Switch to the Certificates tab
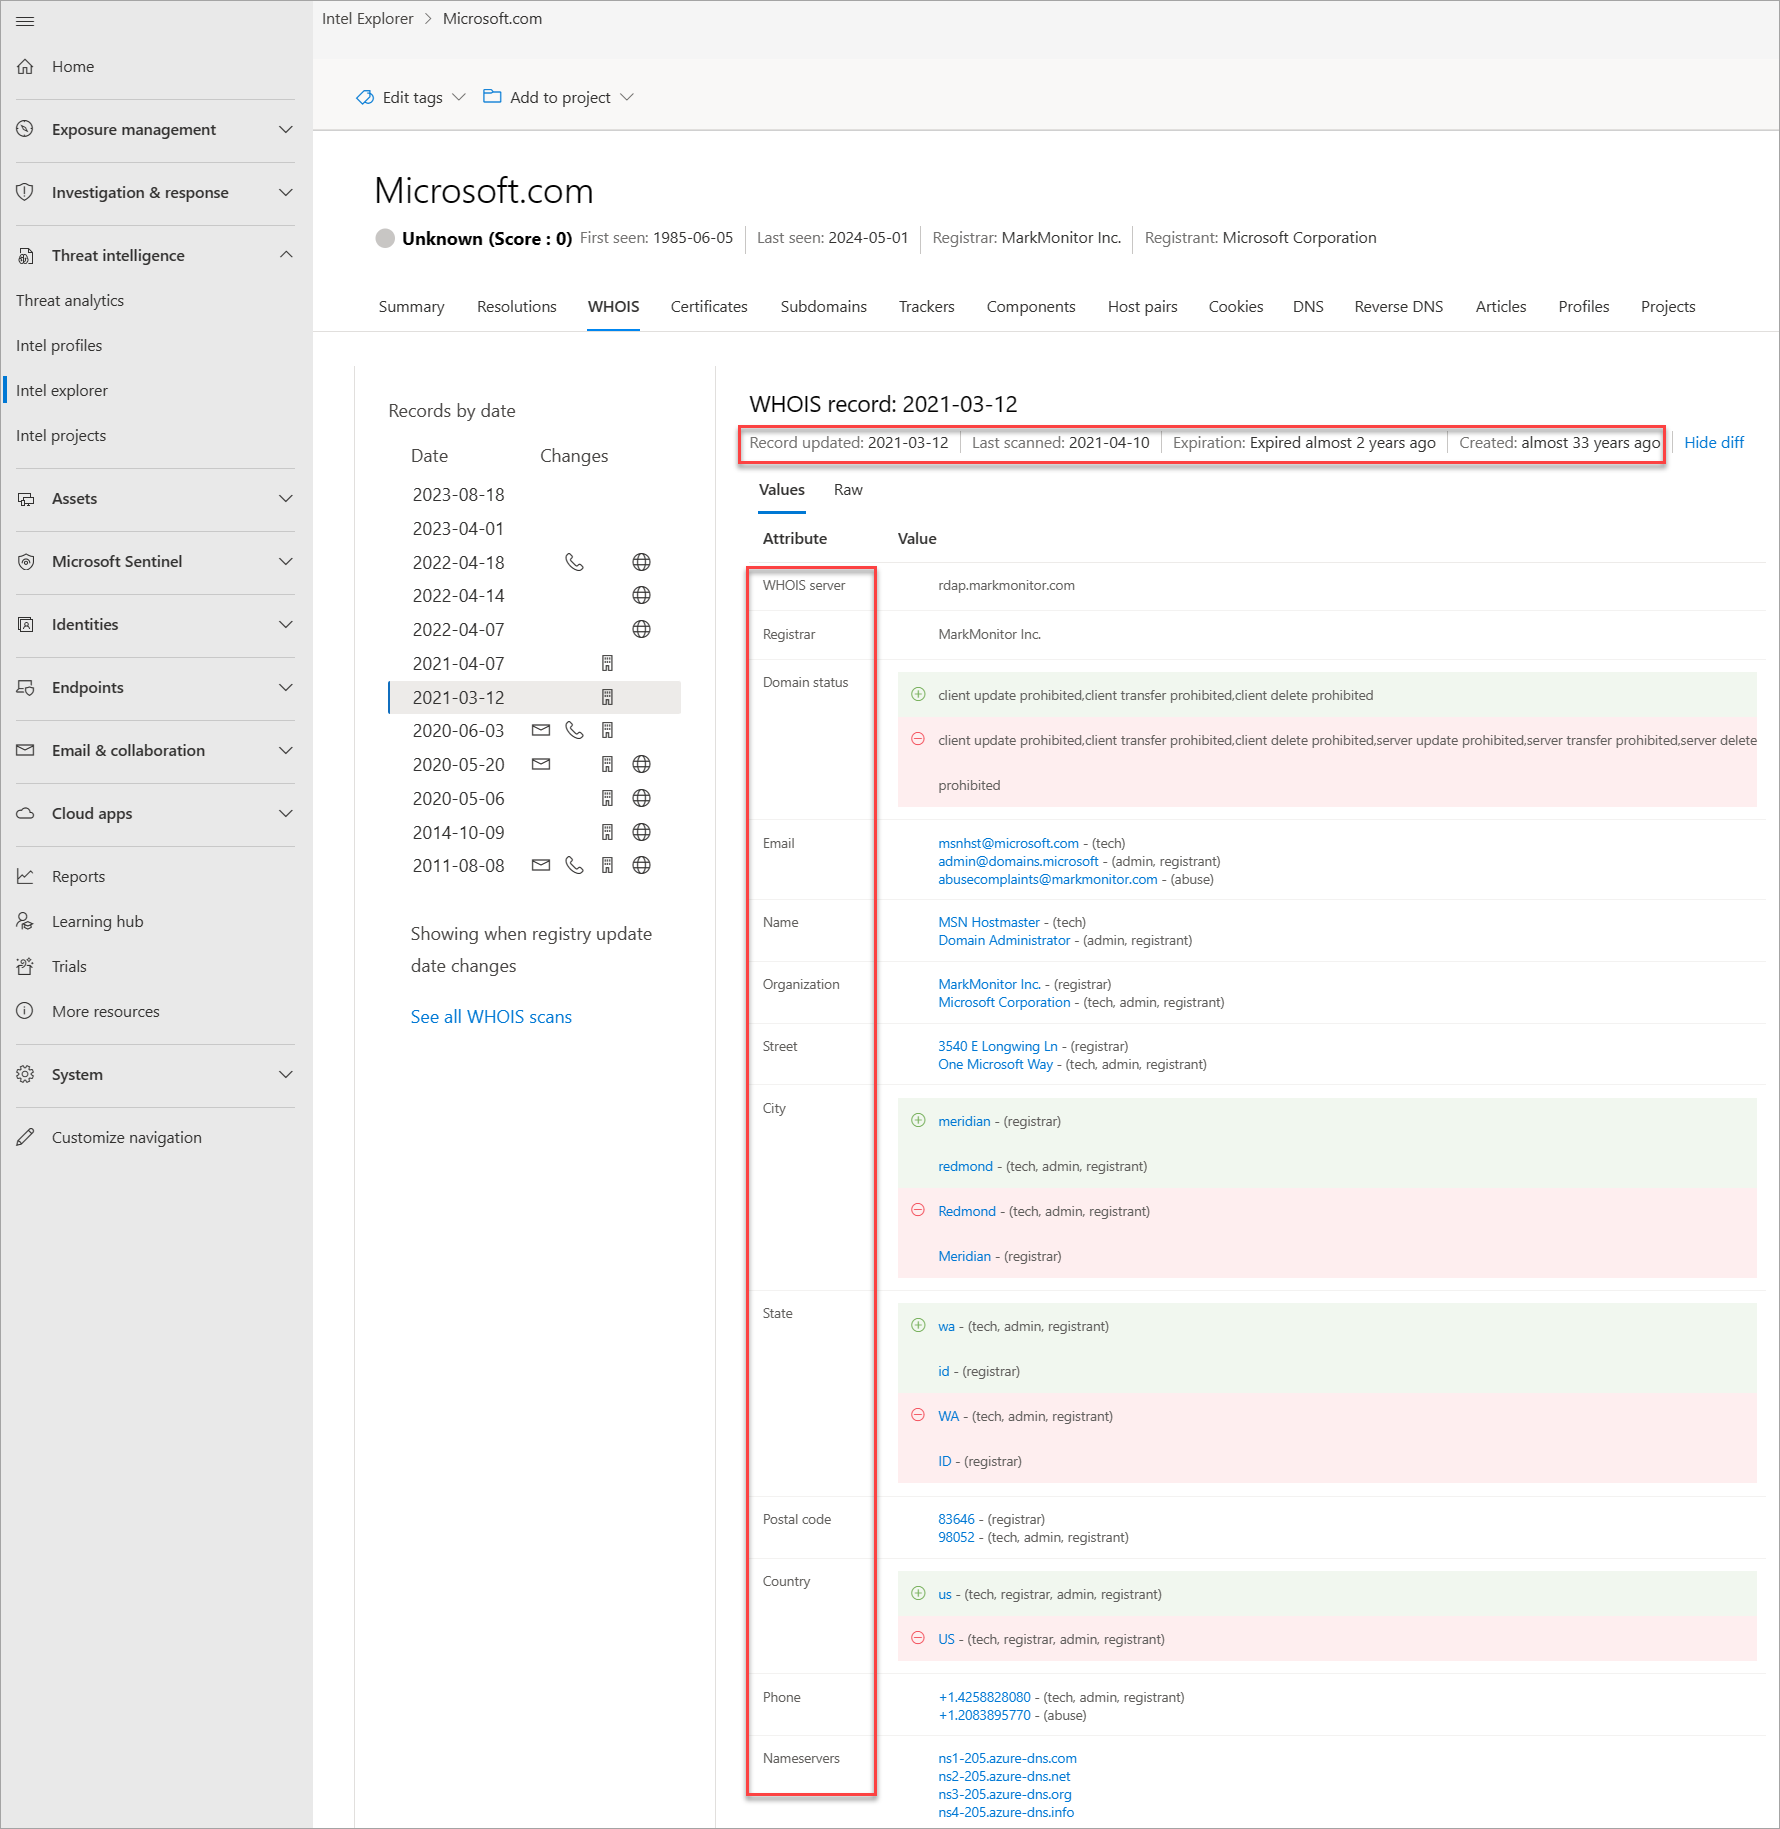The height and width of the screenshot is (1829, 1780). point(708,307)
